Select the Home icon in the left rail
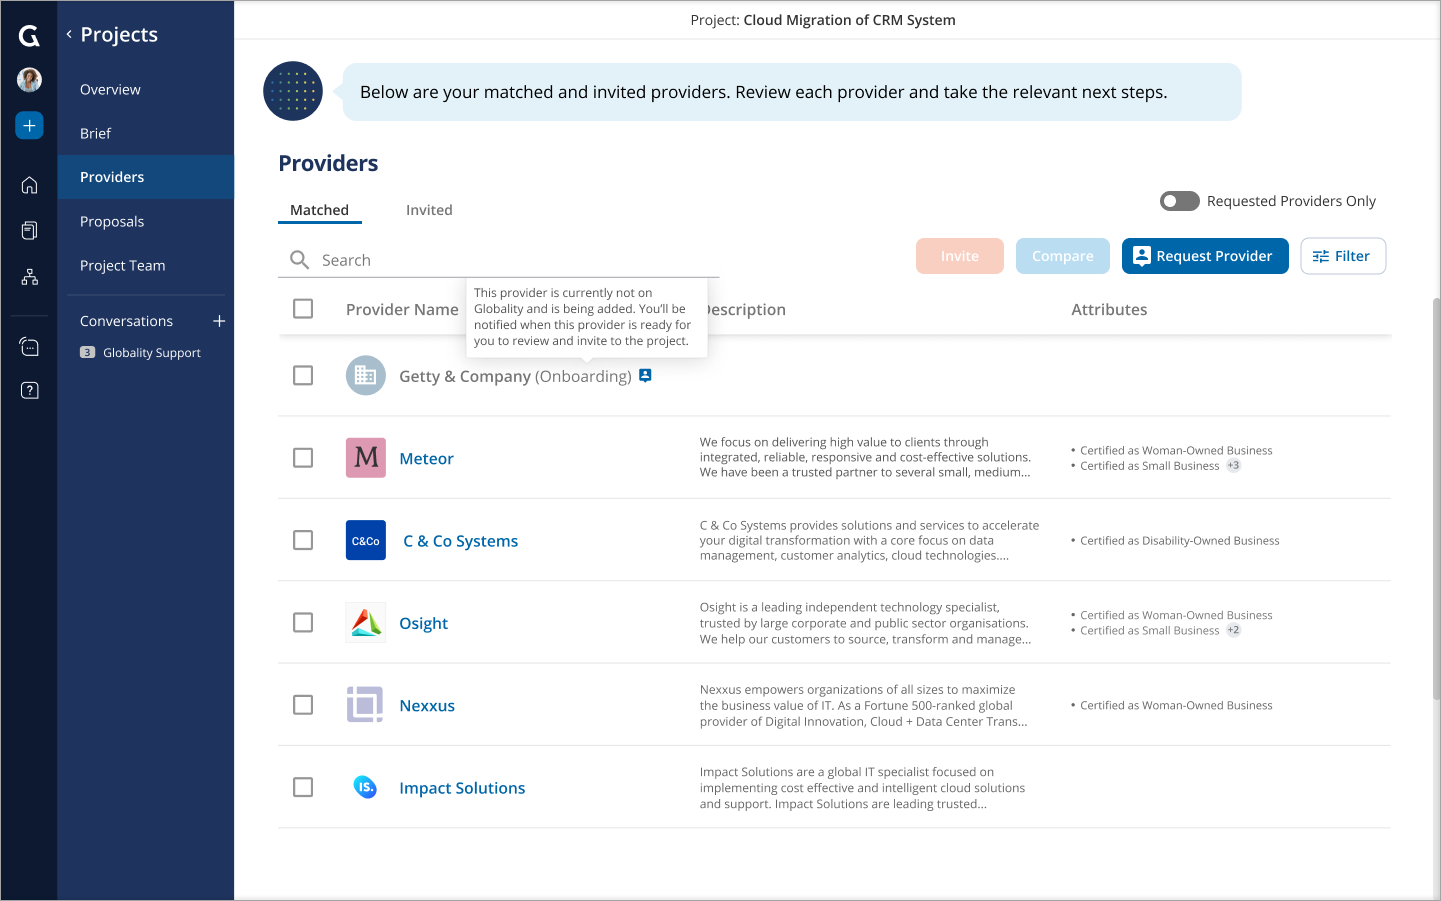 pyautogui.click(x=29, y=184)
